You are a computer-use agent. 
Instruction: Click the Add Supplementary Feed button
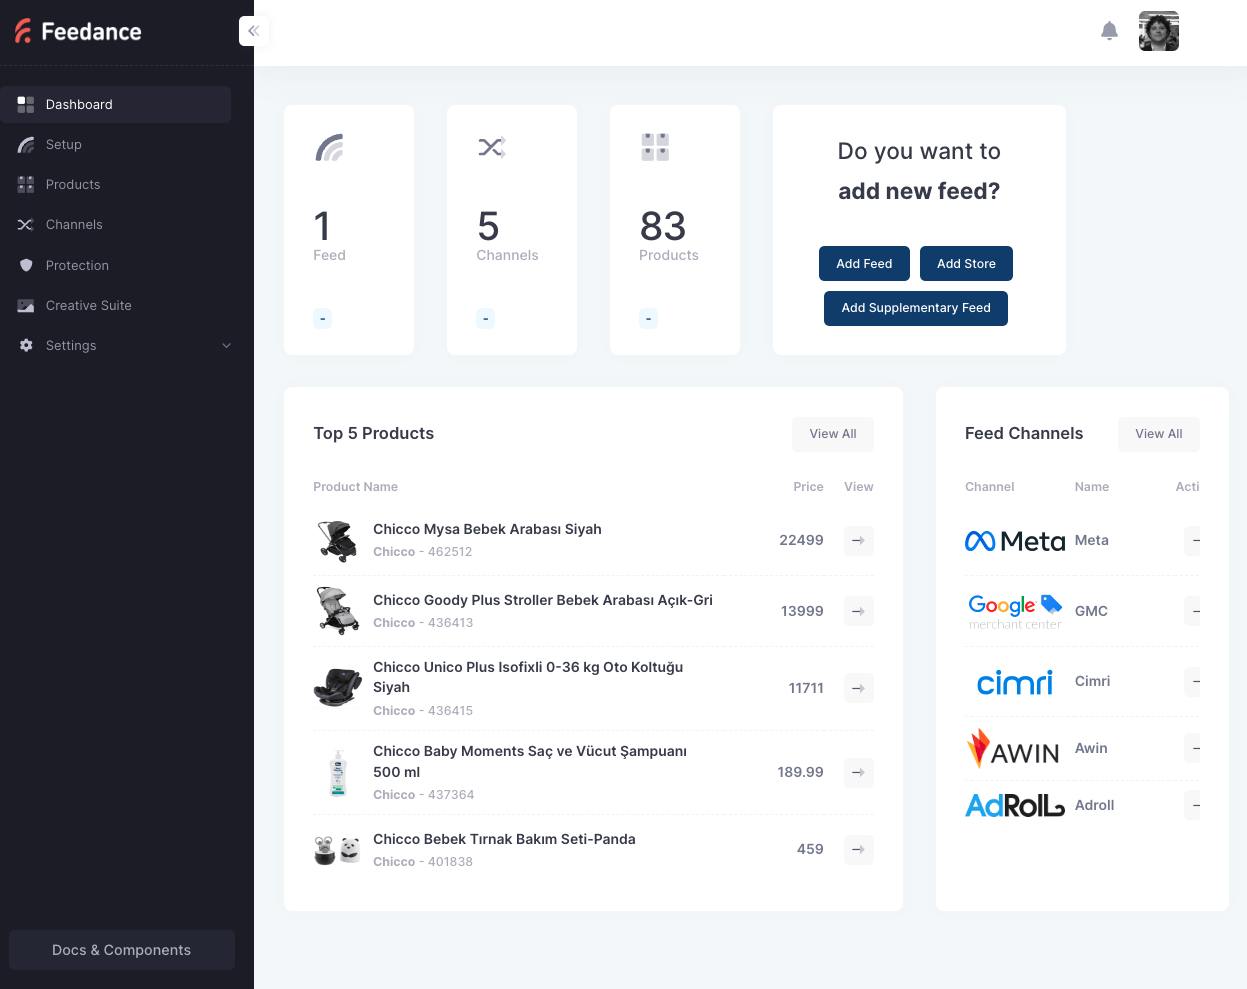click(915, 308)
